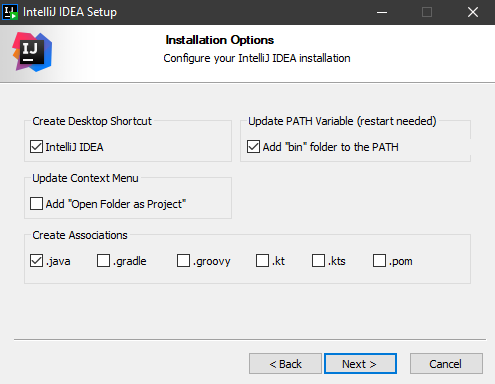Go to the next setup step
495x384 pixels.
(x=360, y=364)
